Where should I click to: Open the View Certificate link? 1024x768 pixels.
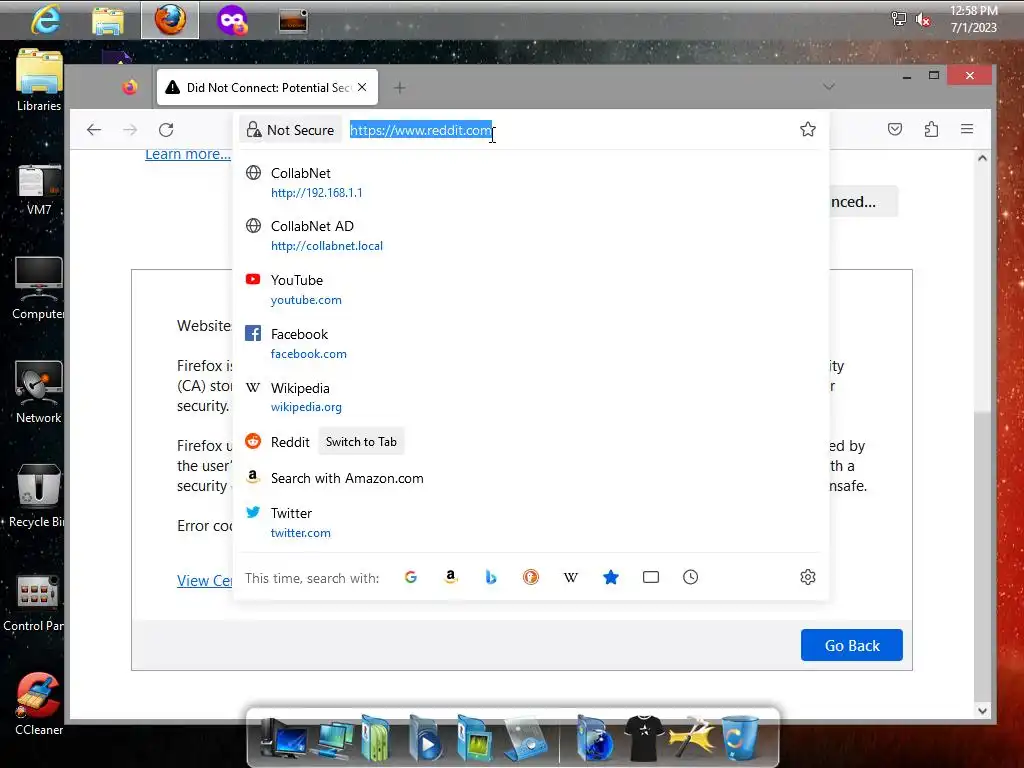[204, 581]
